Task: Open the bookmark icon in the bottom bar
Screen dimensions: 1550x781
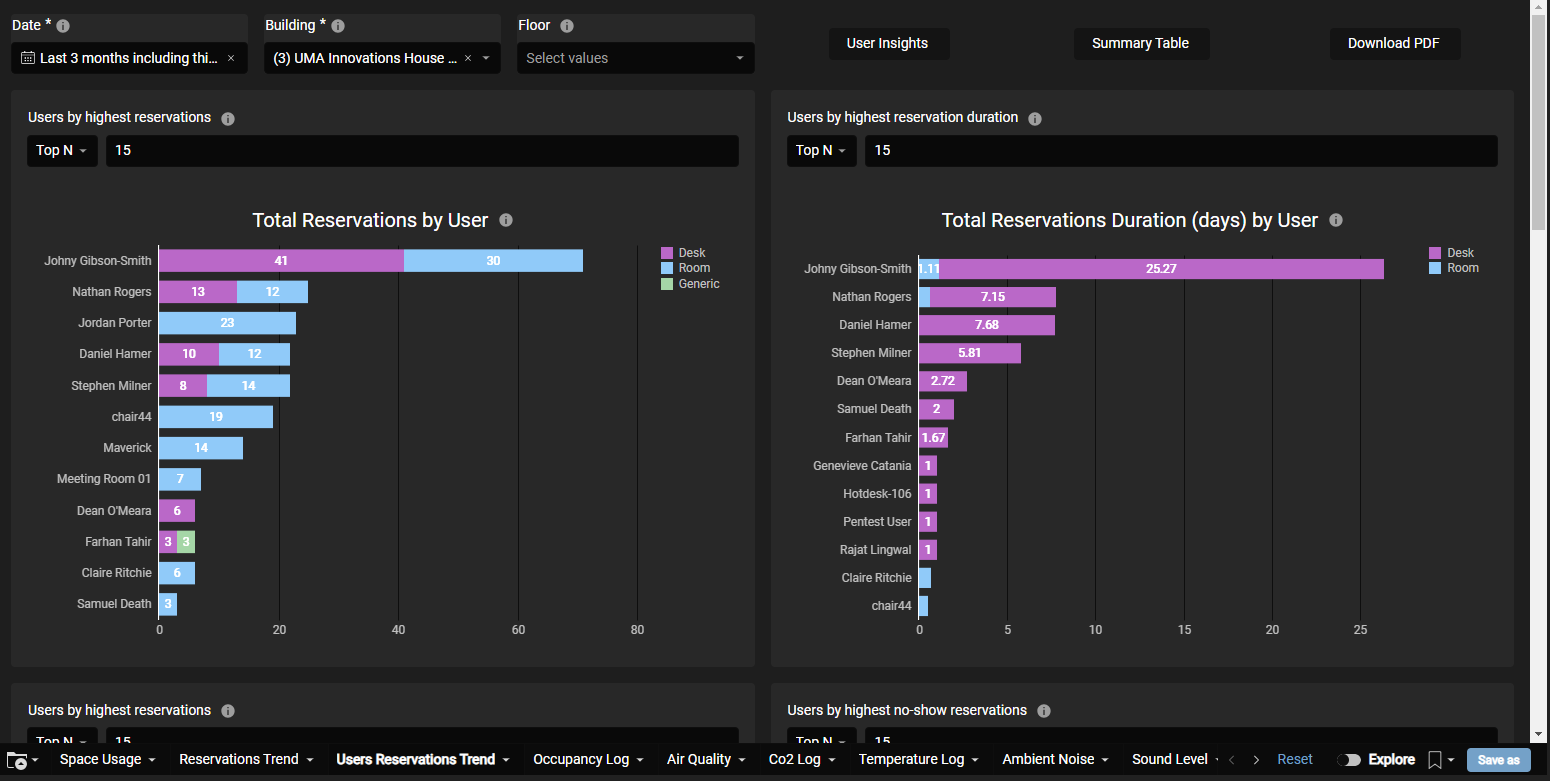Action: tap(1435, 760)
